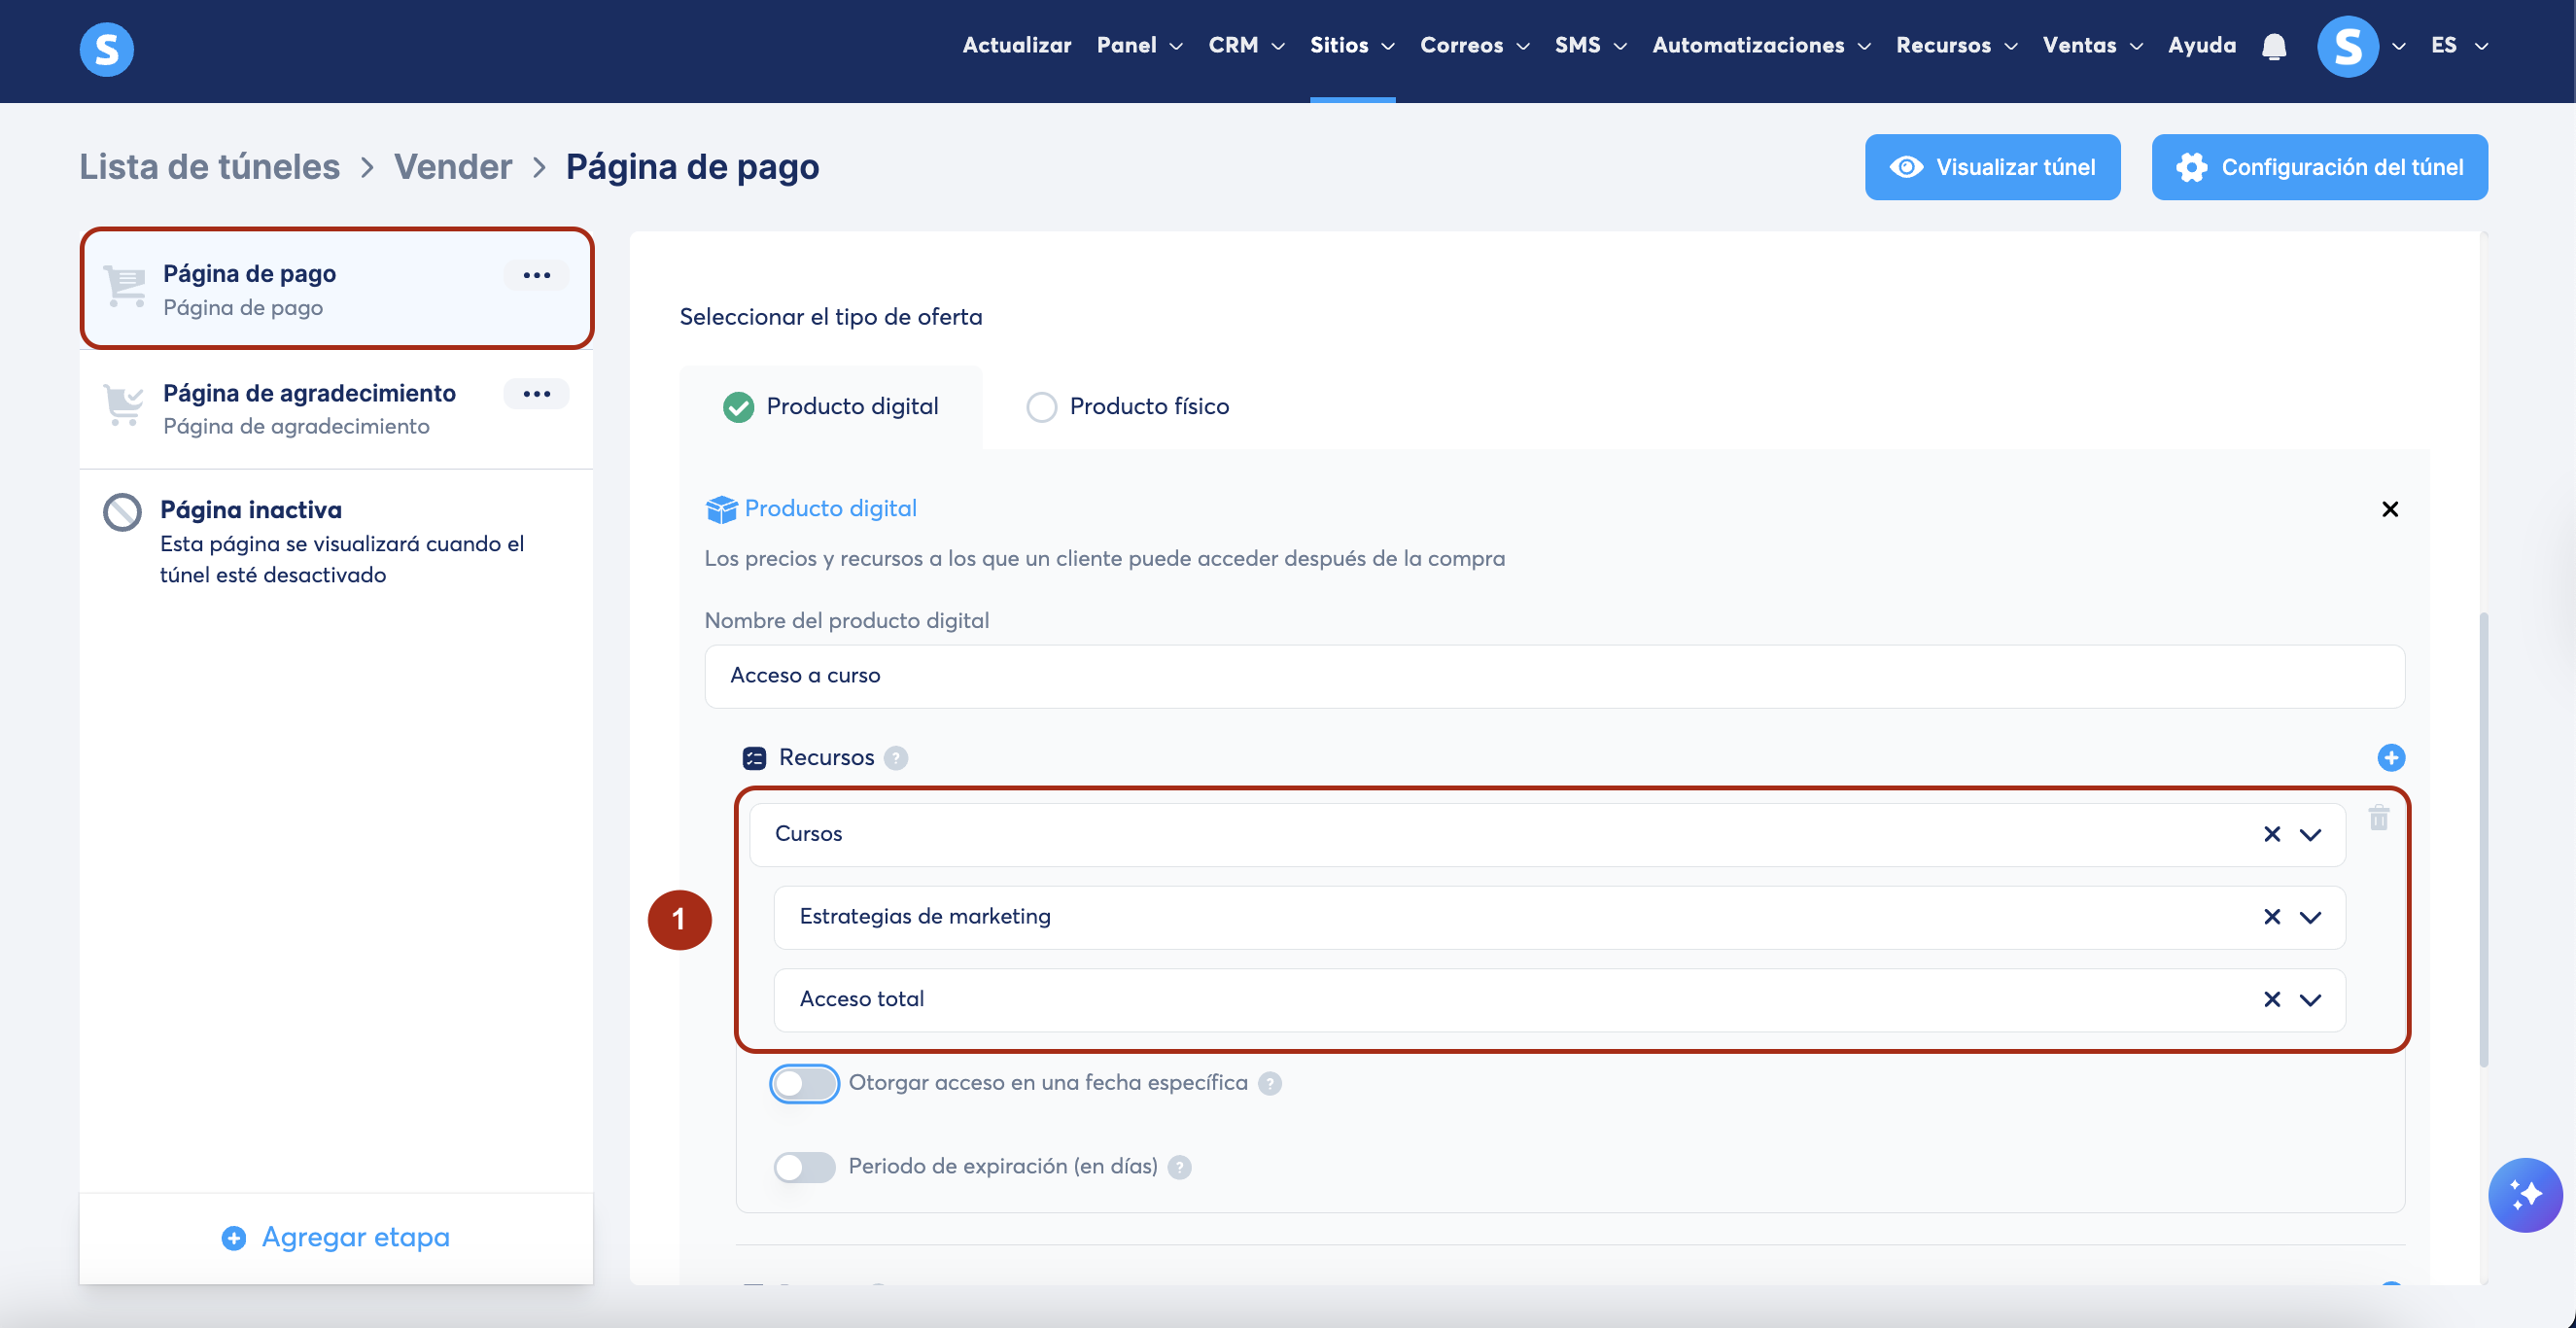Open options menu for Página de agradecimiento
The image size is (2576, 1328).
pyautogui.click(x=536, y=394)
